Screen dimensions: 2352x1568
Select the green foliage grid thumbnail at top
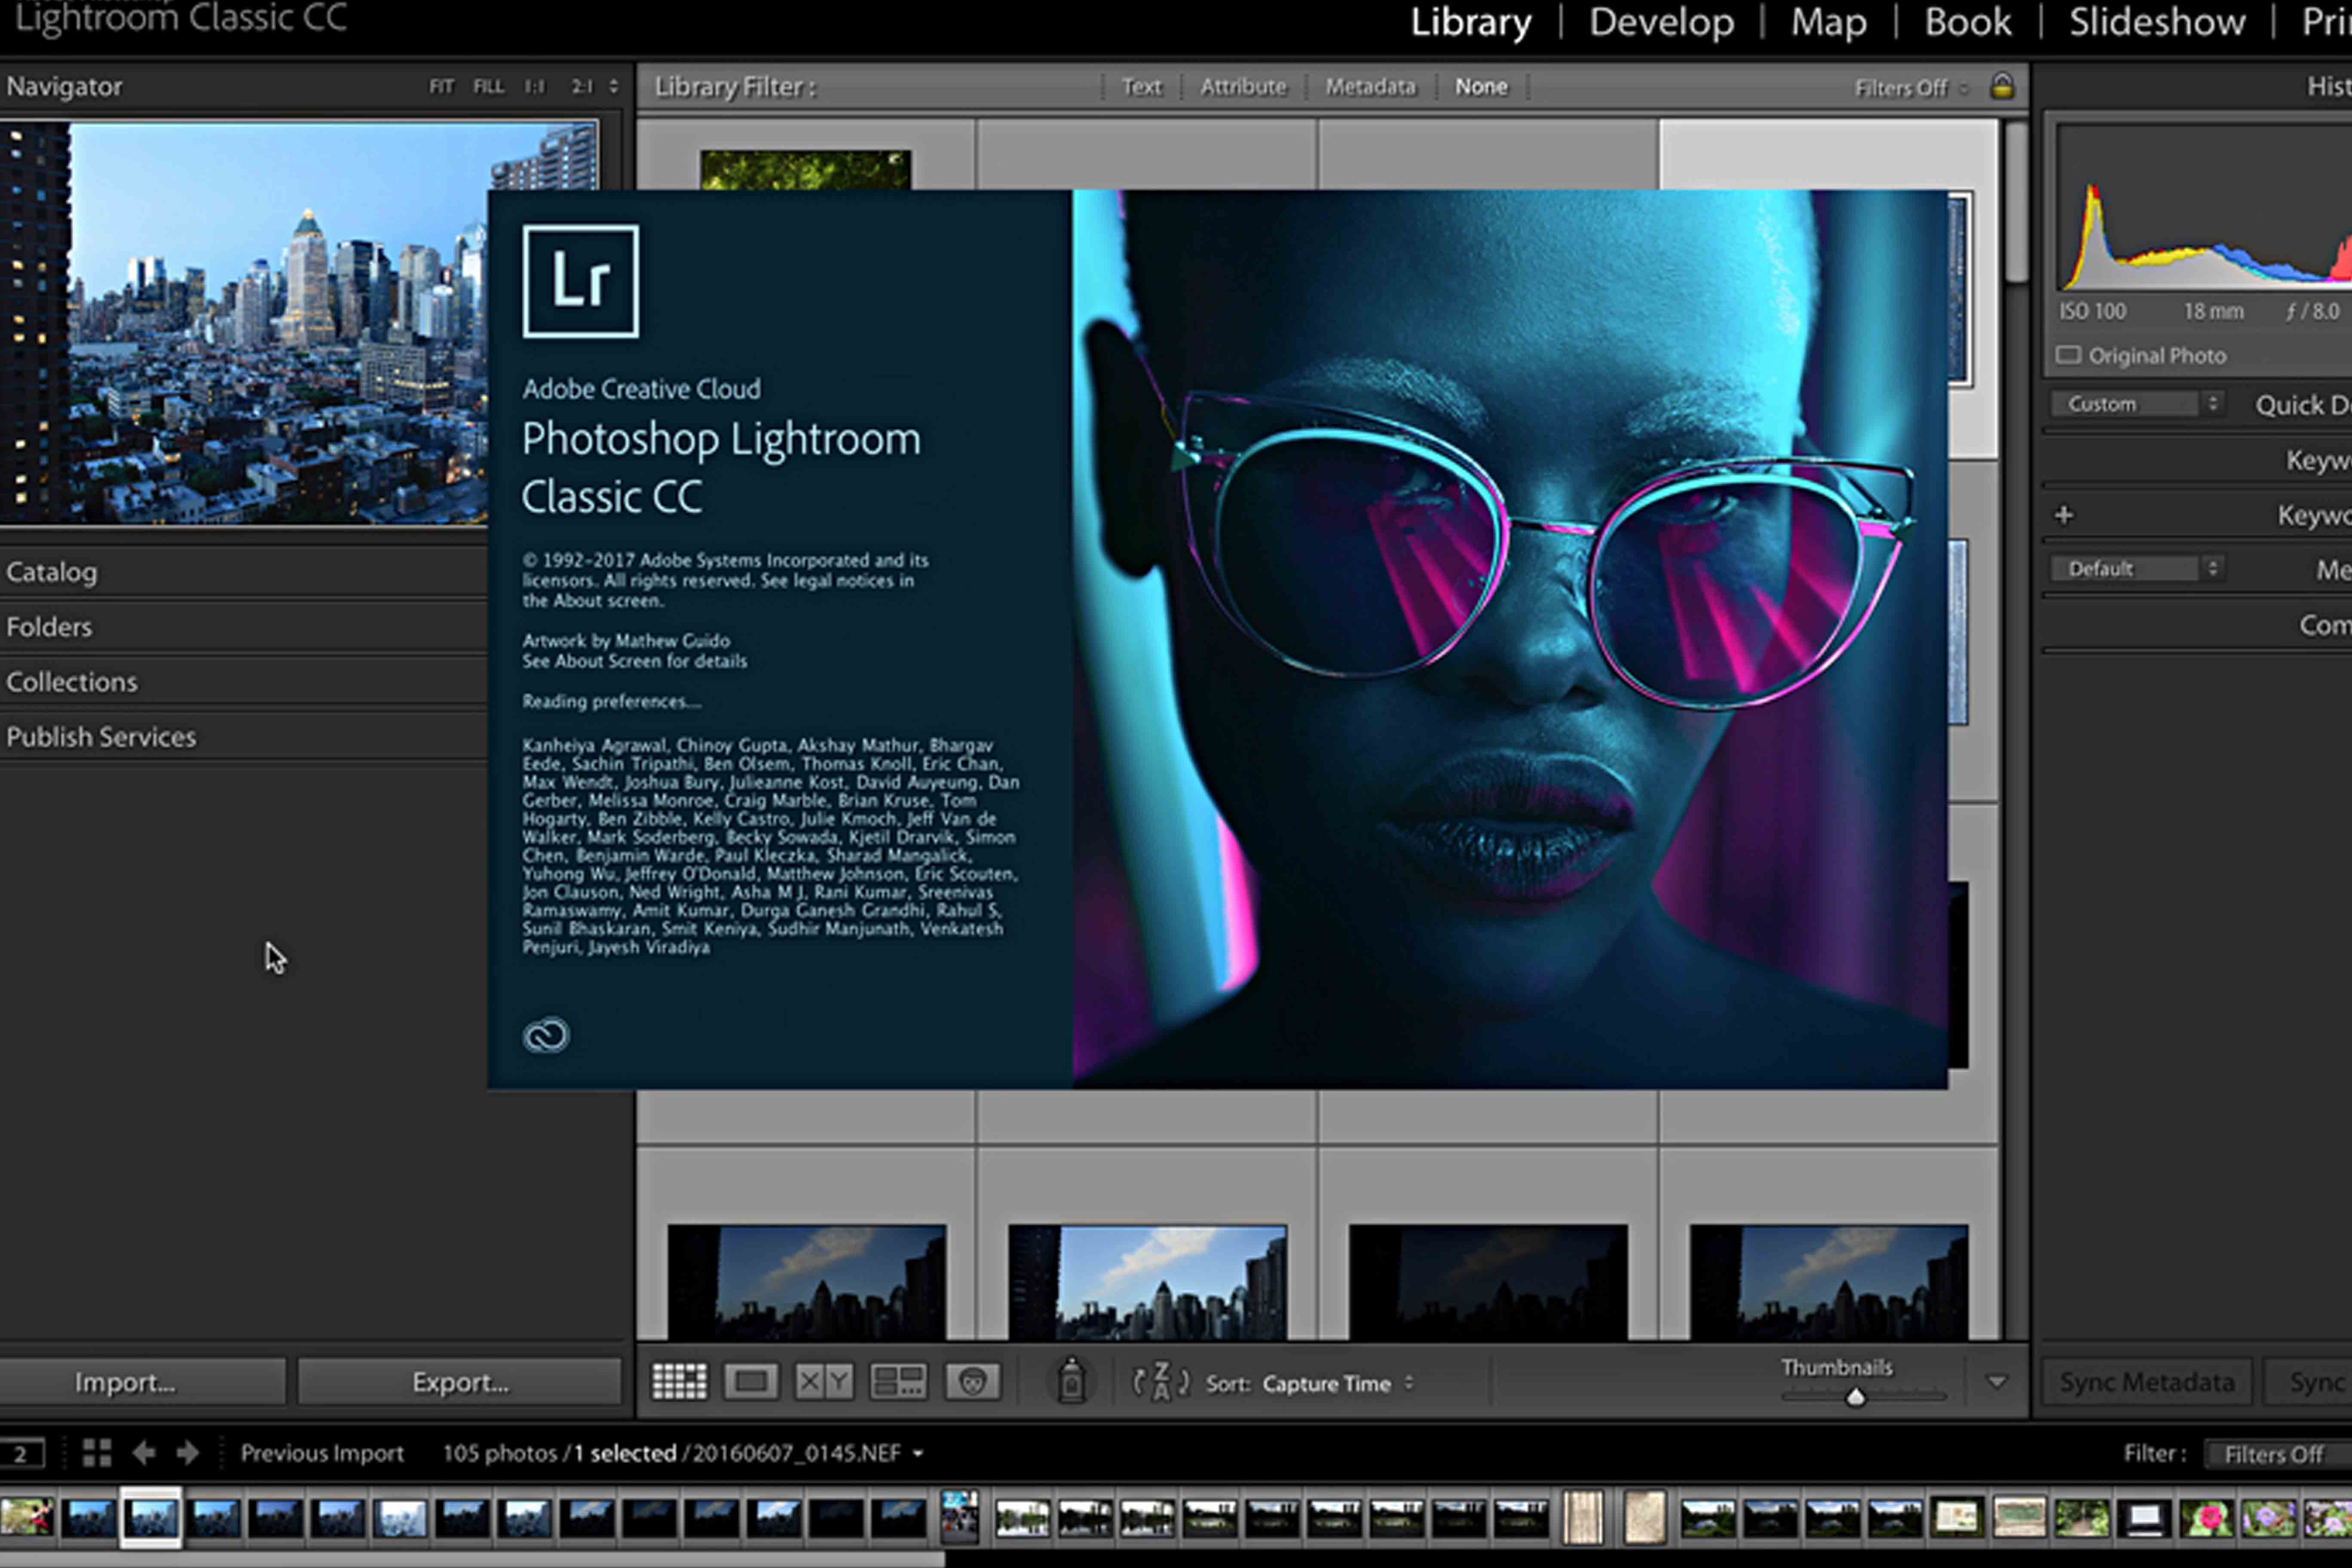point(805,170)
